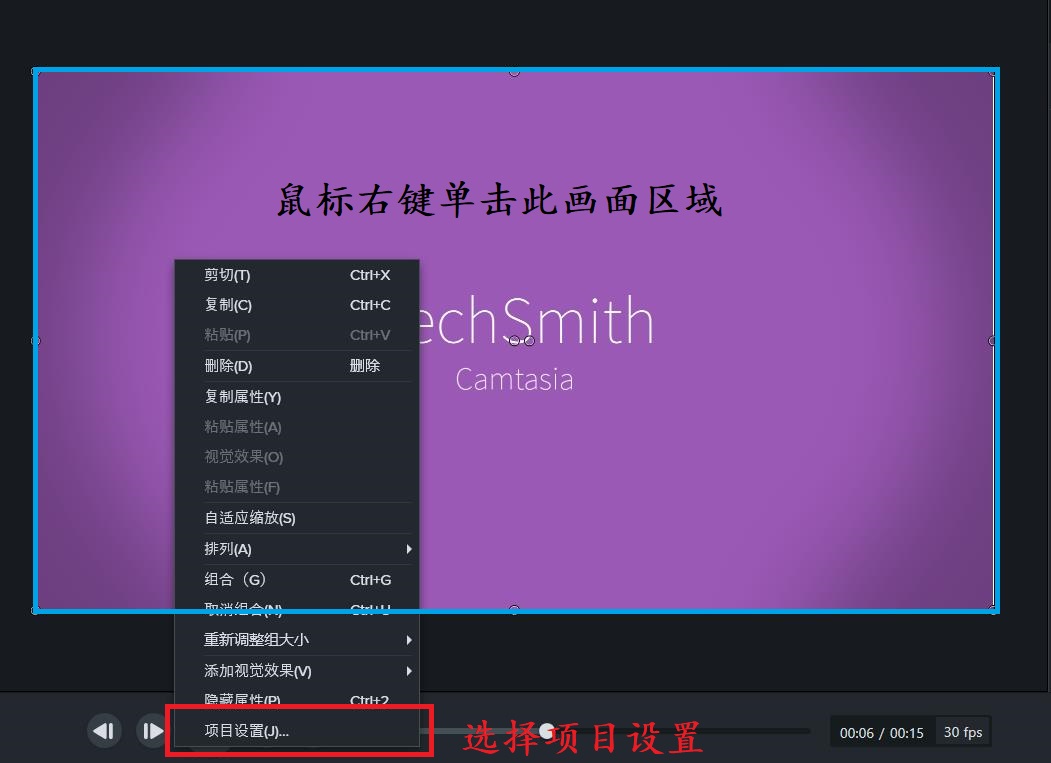The height and width of the screenshot is (763, 1051).
Task: Click the left-edge selection handle of the clip
Action: click(36, 341)
